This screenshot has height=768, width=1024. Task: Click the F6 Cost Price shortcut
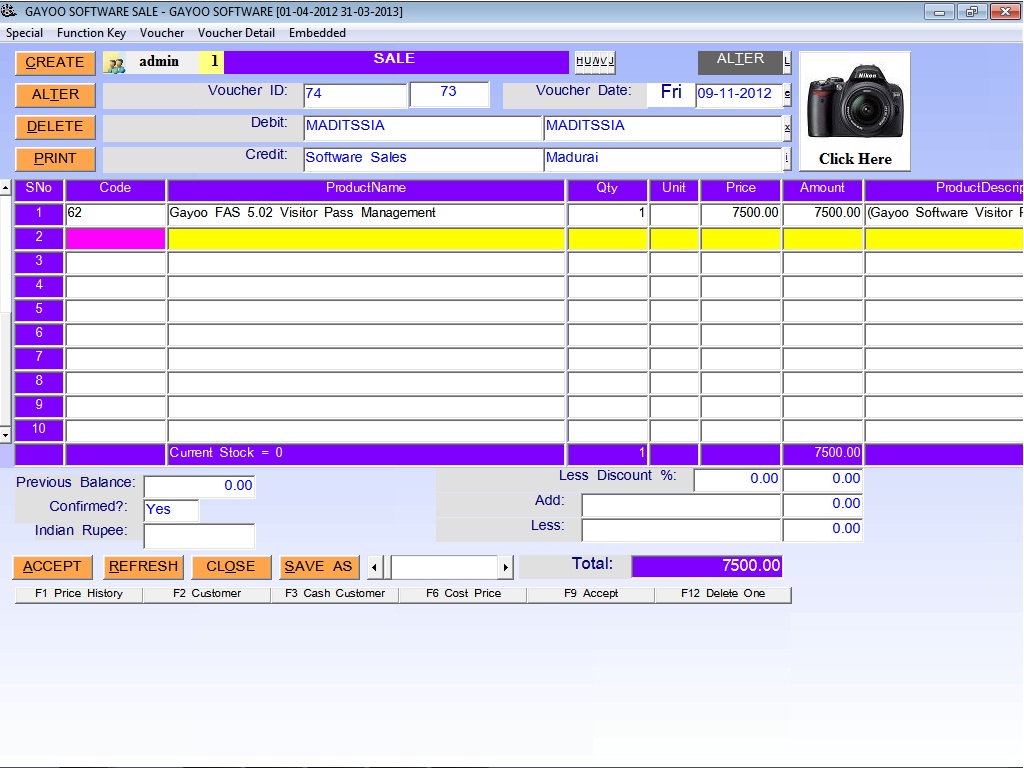pos(464,594)
